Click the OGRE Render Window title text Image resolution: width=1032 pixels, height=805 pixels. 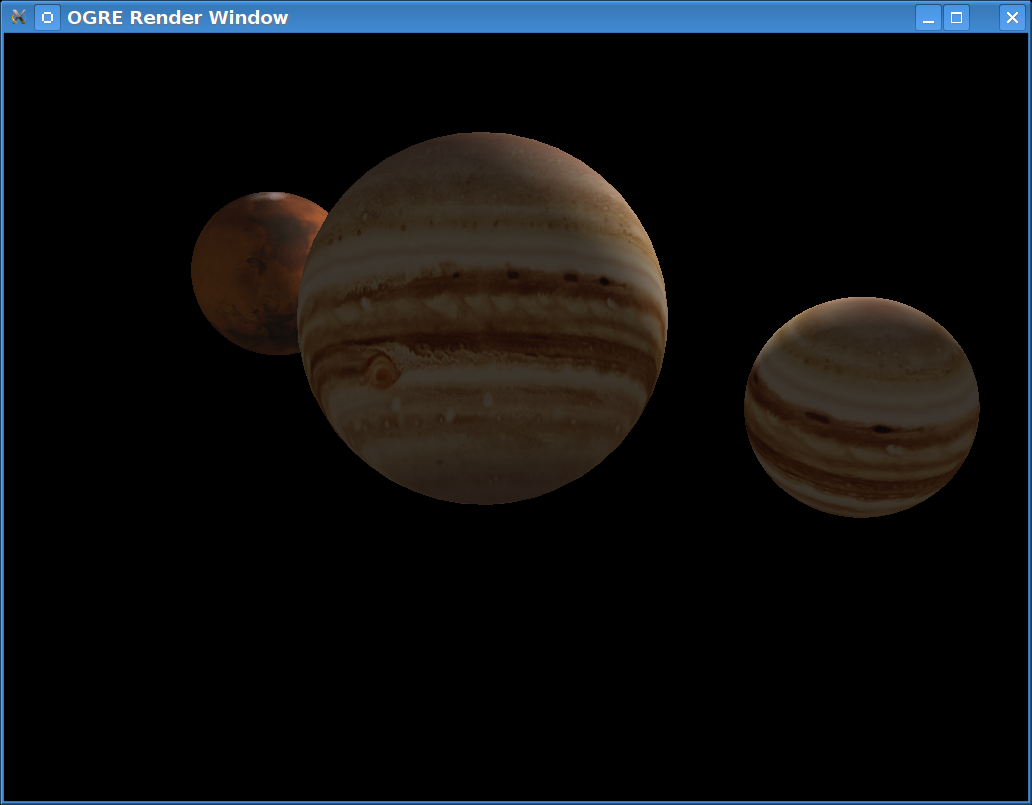177,17
